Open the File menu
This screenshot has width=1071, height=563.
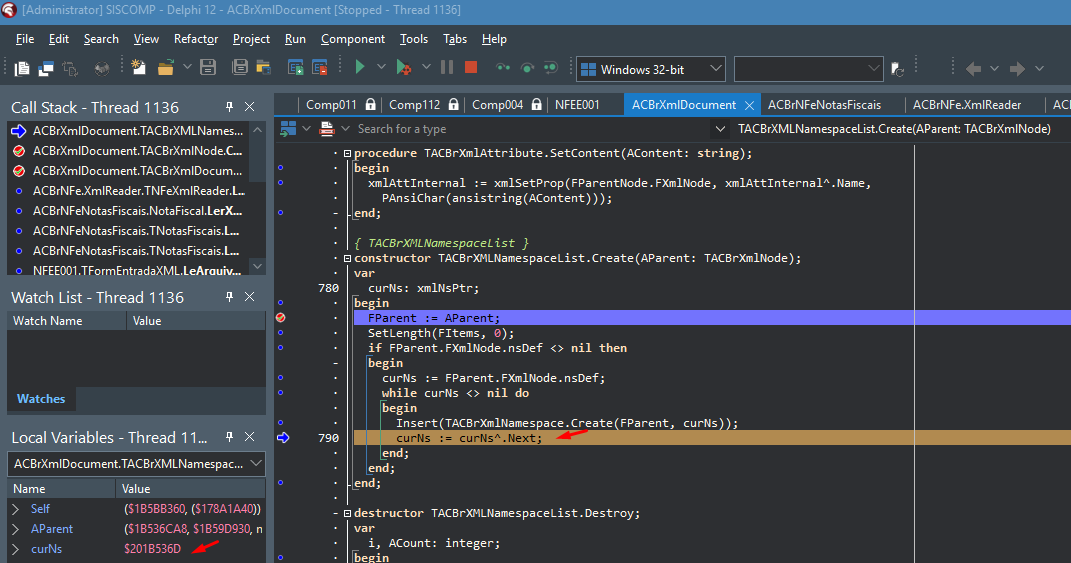coord(25,39)
